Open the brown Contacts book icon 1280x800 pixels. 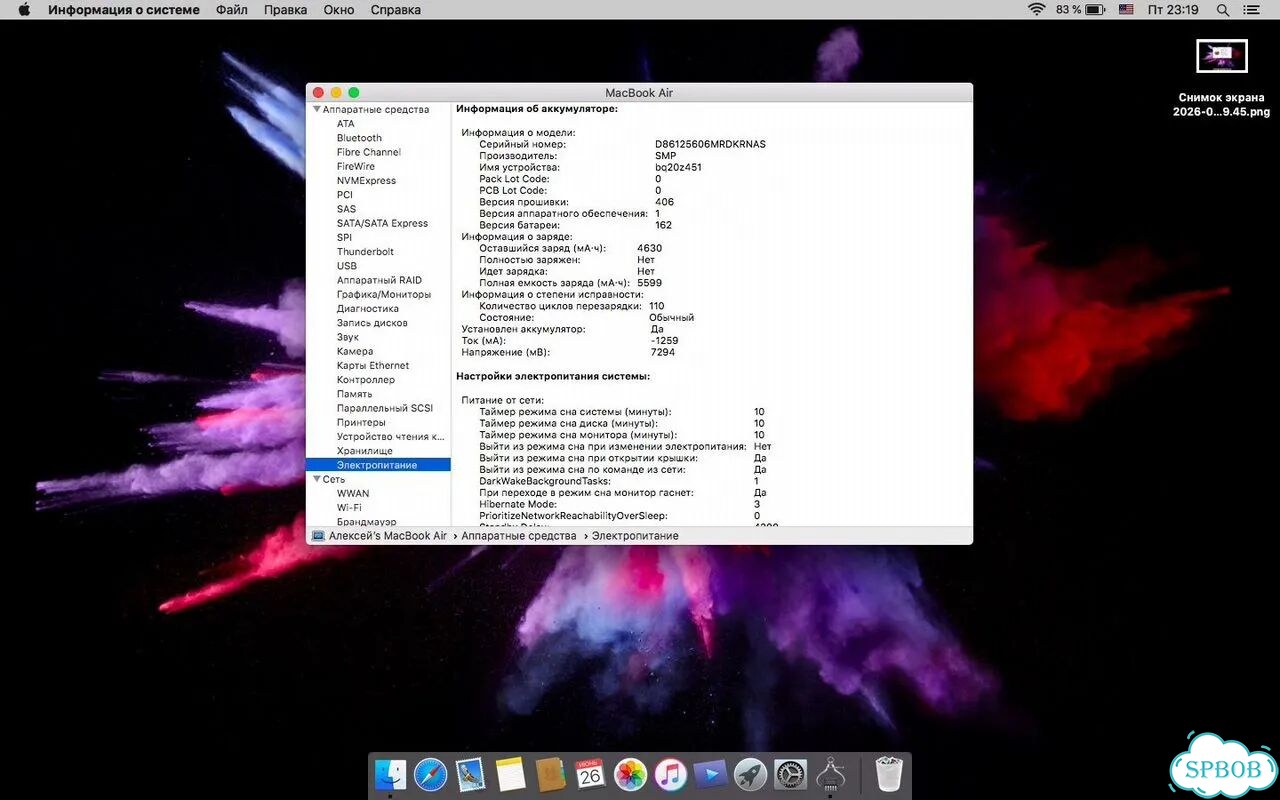point(550,774)
